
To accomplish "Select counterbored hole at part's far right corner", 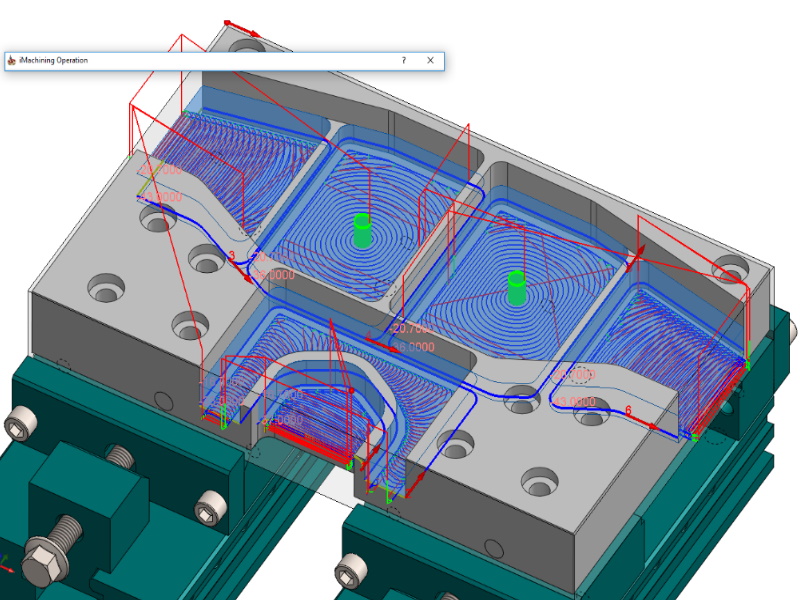I will tap(729, 270).
